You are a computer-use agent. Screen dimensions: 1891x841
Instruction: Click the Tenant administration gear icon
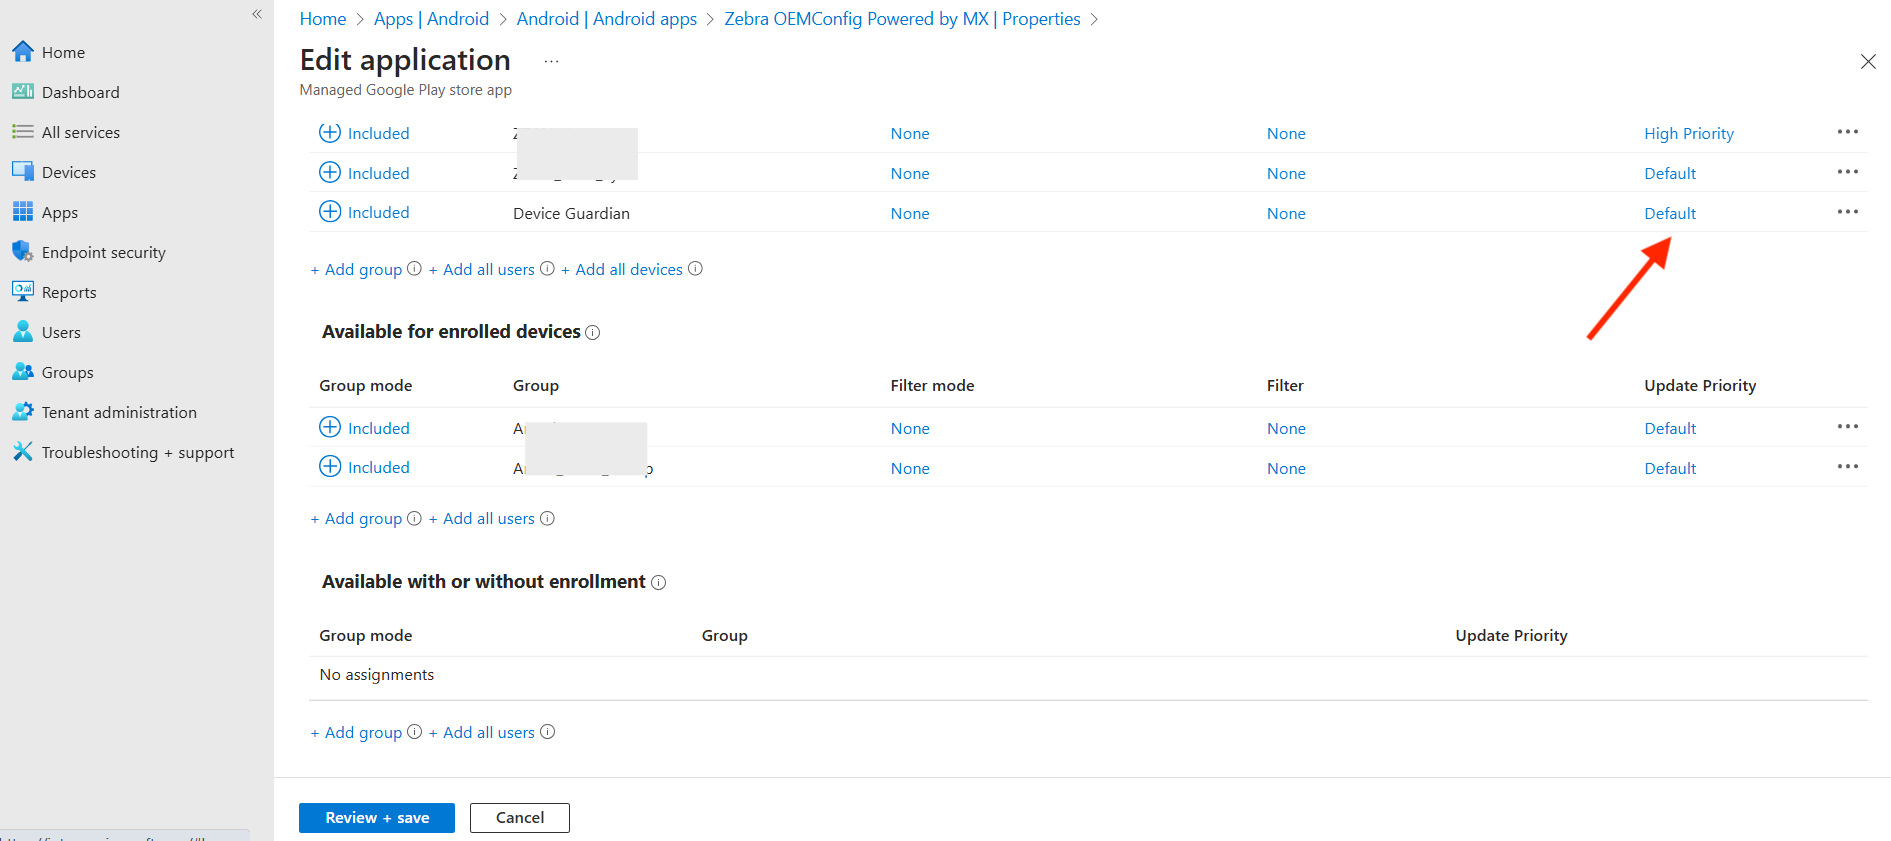coord(23,412)
